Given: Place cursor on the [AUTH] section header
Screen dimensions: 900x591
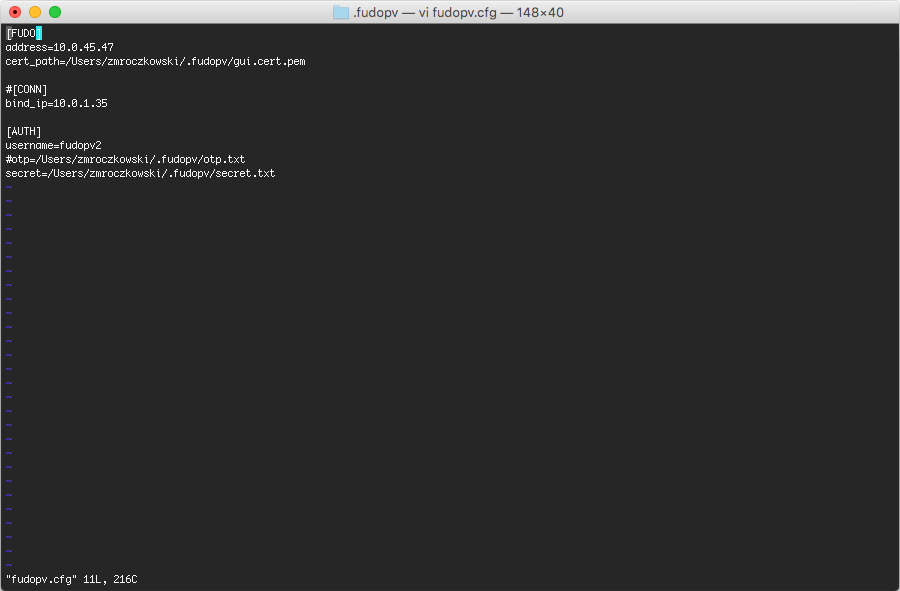Looking at the screenshot, I should point(23,131).
